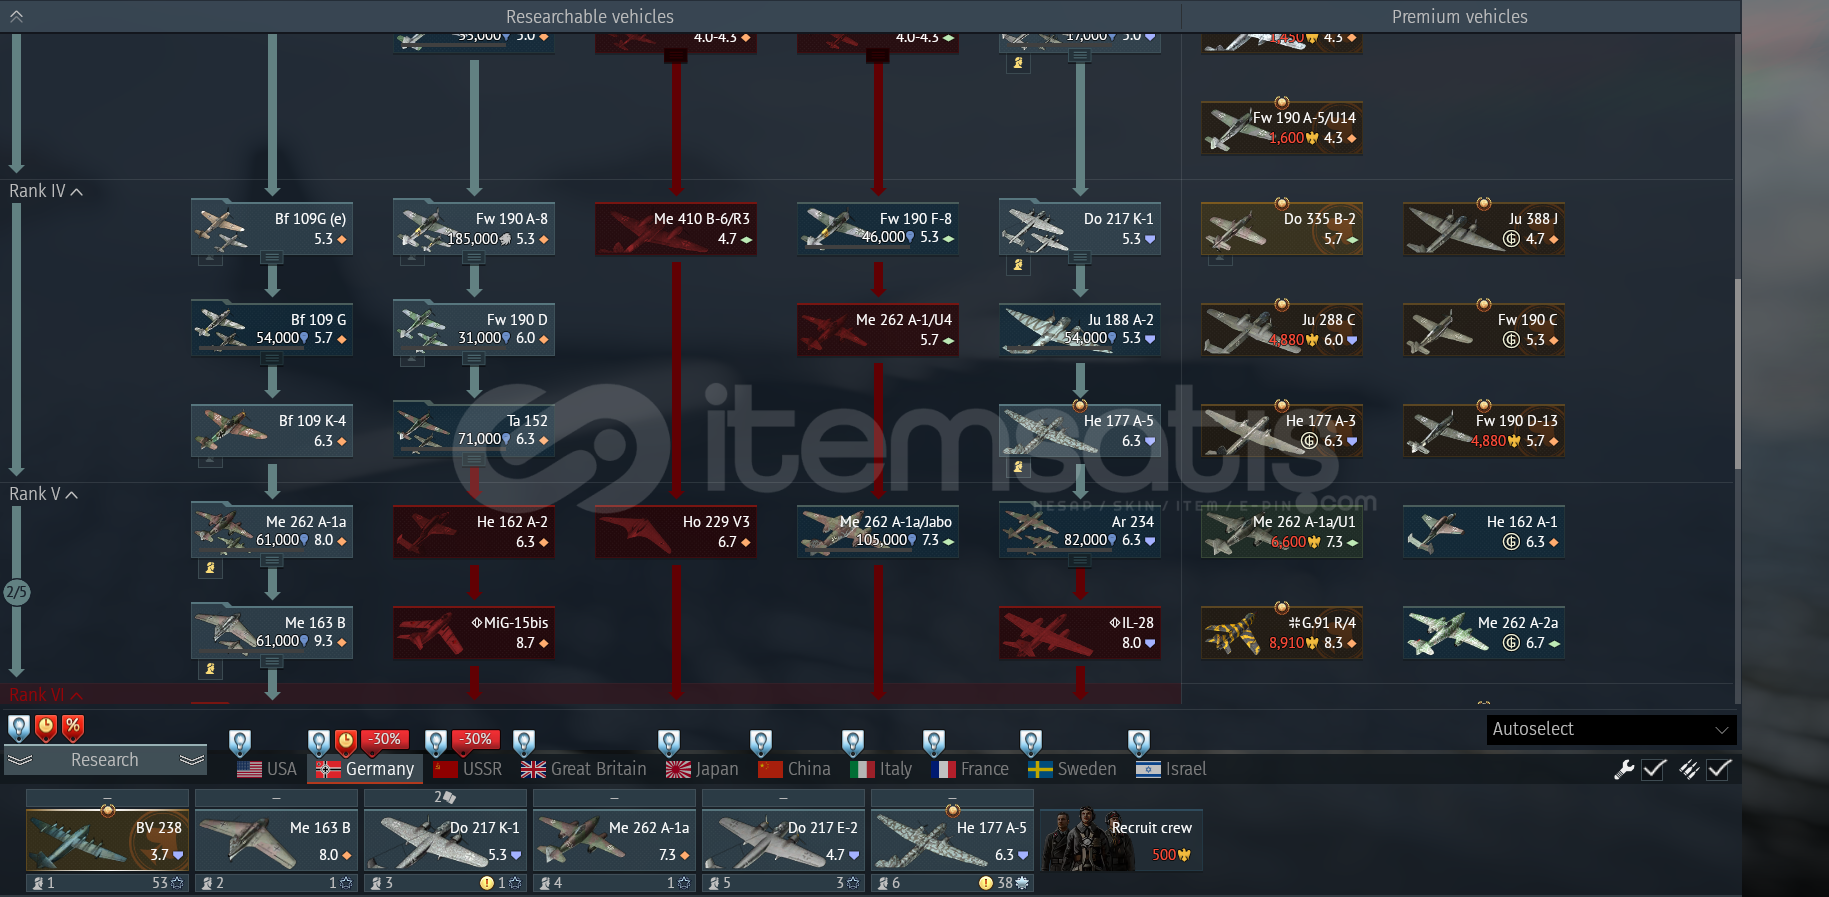The image size is (1829, 897).
Task: Select the Ju 388 J premium card
Action: (x=1484, y=229)
